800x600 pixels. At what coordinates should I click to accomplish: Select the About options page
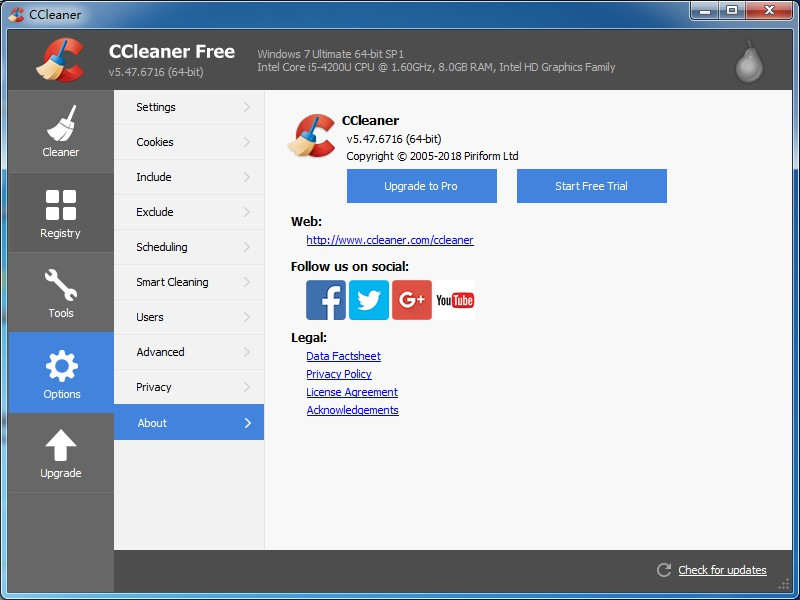(x=189, y=422)
